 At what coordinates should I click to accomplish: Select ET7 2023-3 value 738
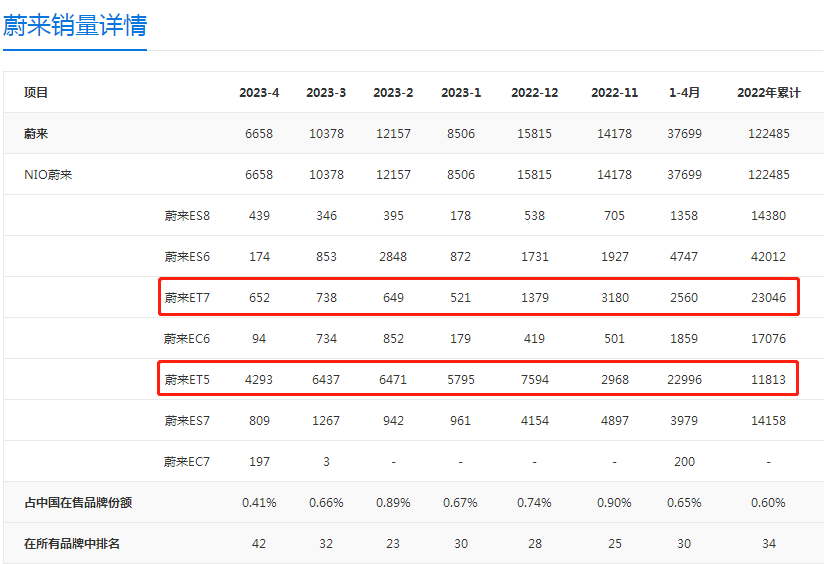[326, 298]
